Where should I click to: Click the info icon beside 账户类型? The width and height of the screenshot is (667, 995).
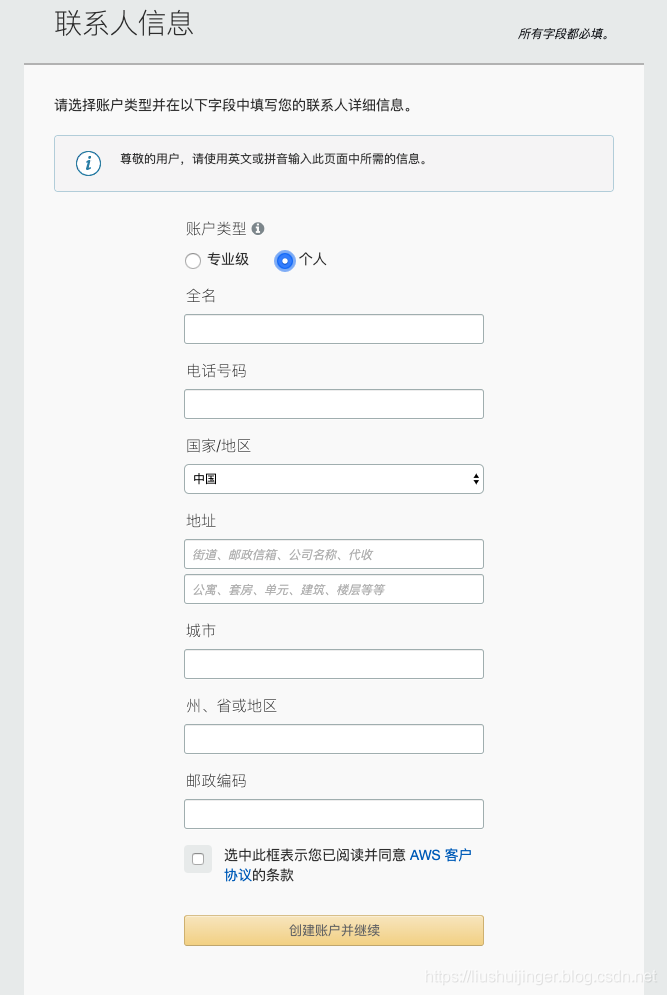258,229
